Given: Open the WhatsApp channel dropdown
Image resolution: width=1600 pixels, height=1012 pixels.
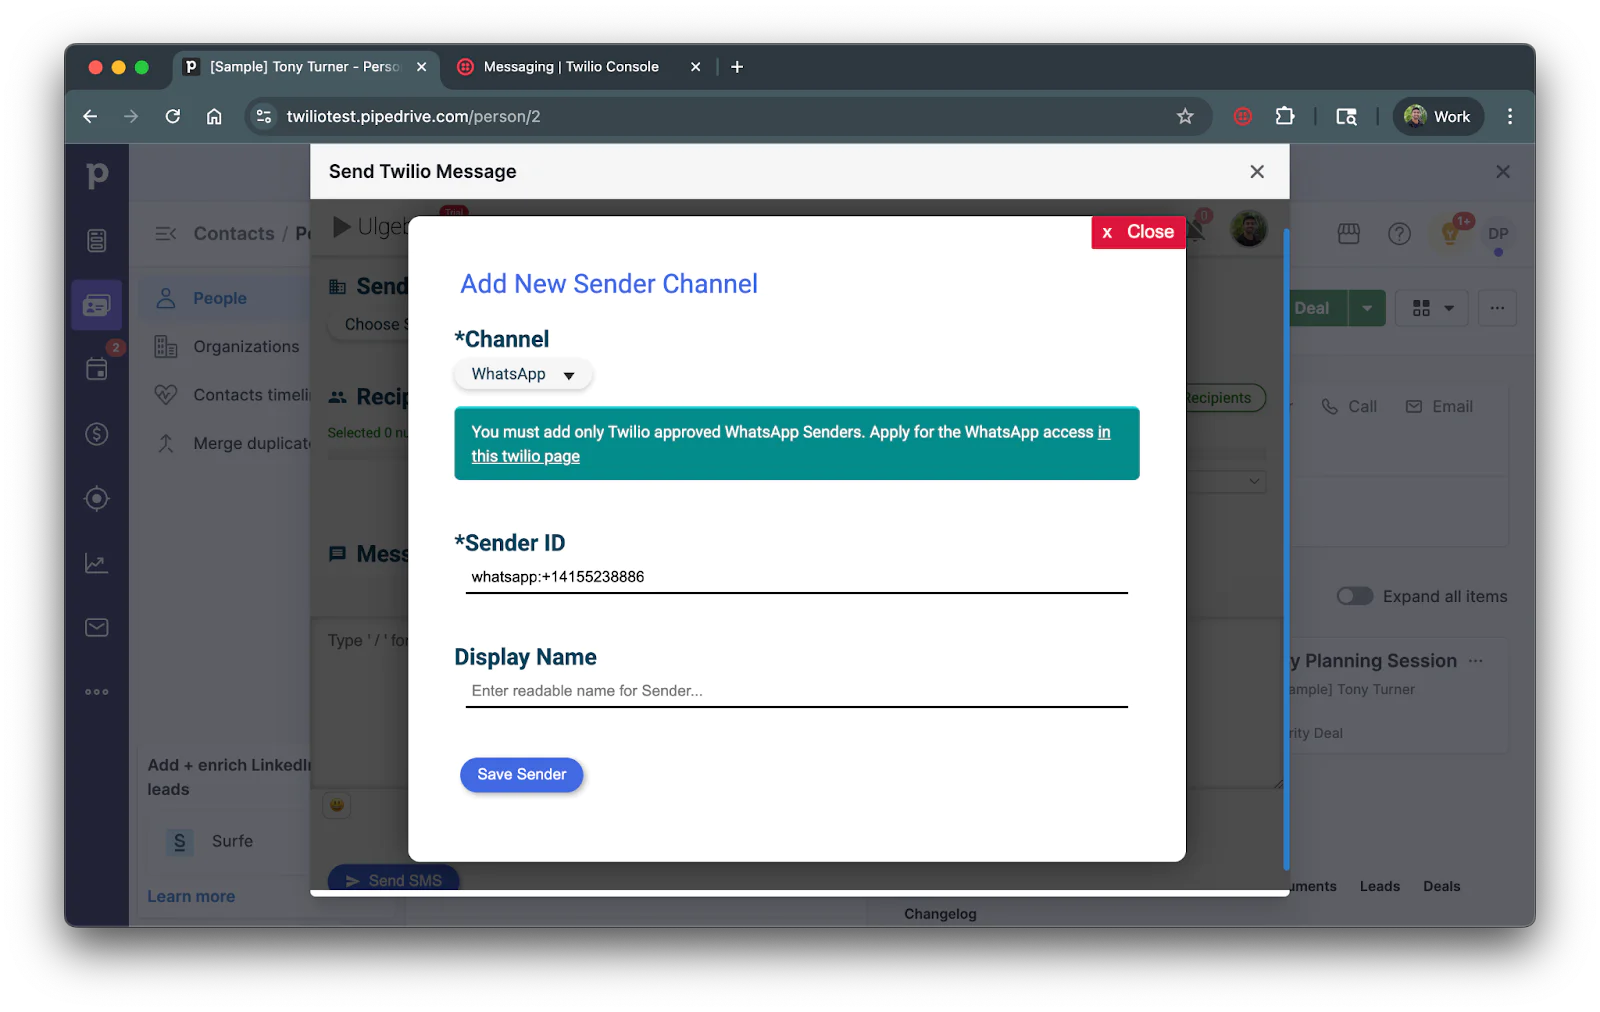Looking at the screenshot, I should tap(522, 374).
